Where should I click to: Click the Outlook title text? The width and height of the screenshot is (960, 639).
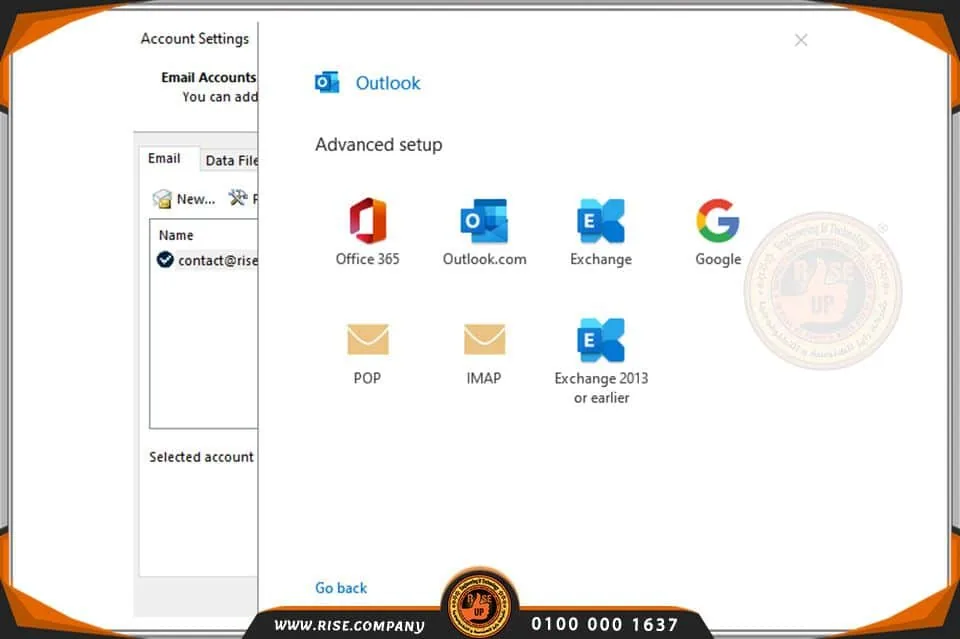tap(388, 83)
